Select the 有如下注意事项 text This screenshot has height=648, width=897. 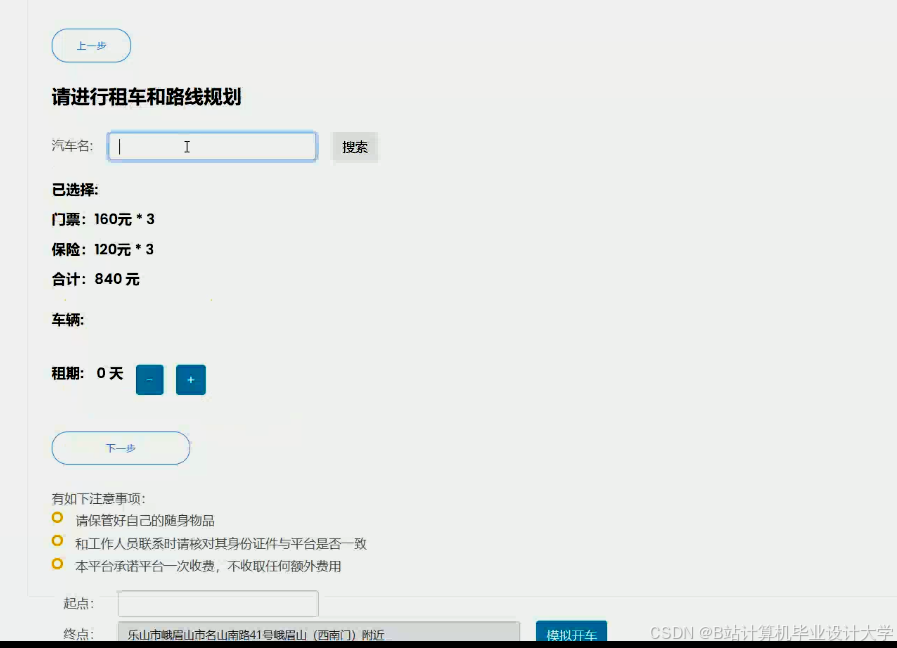(x=98, y=499)
